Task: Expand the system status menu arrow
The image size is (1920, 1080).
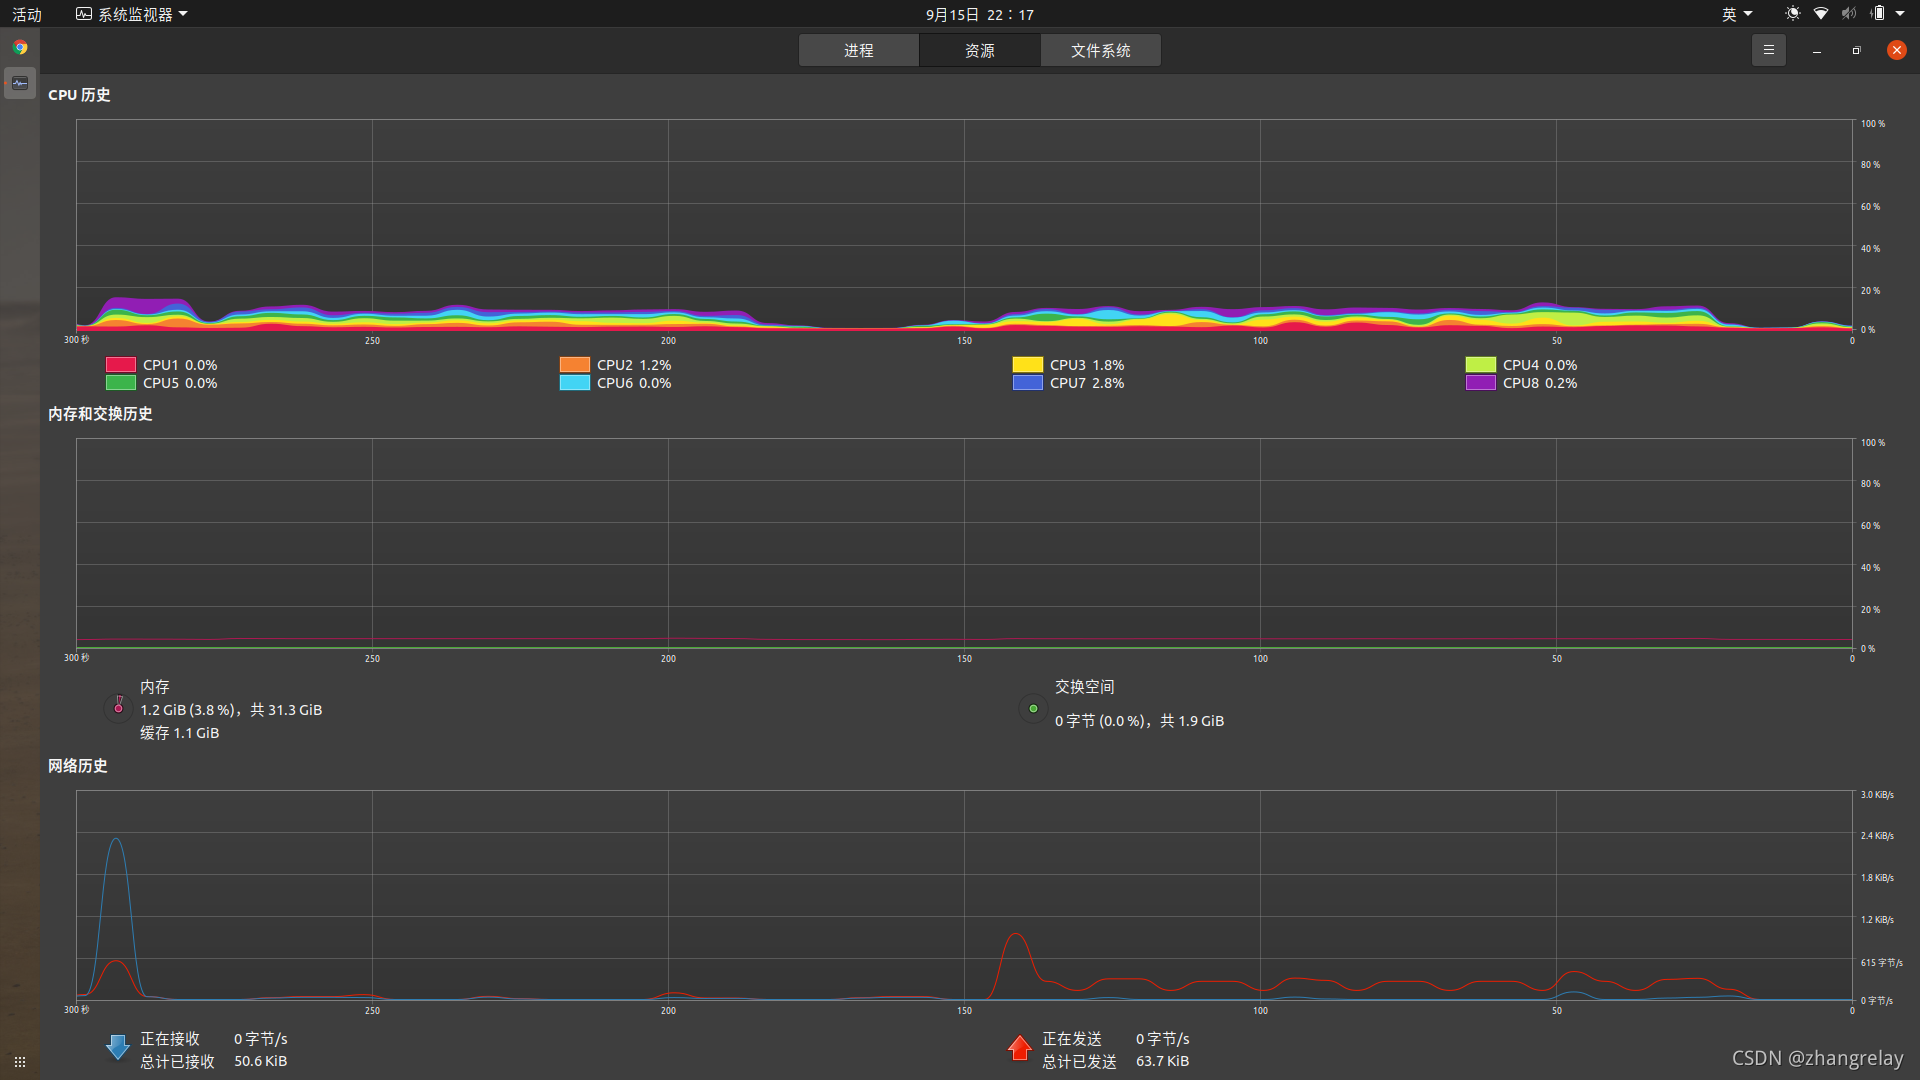Action: coord(1900,14)
